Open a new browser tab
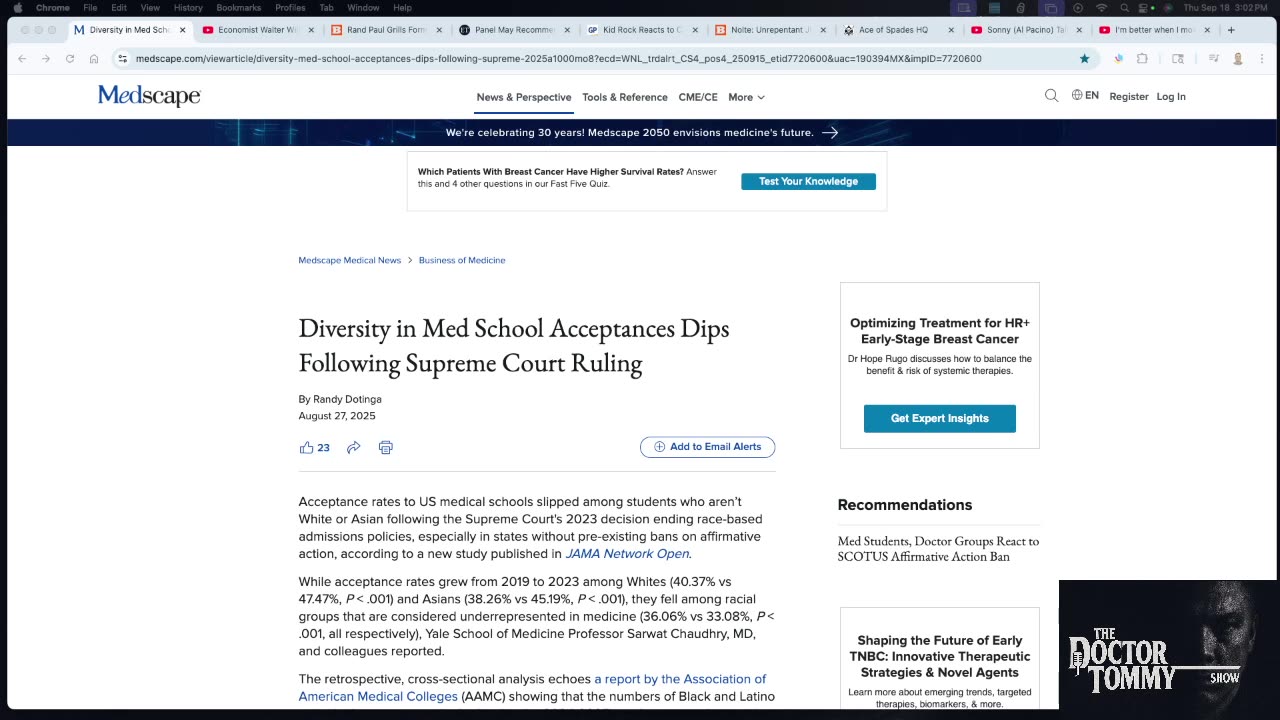1280x720 pixels. 1231,30
